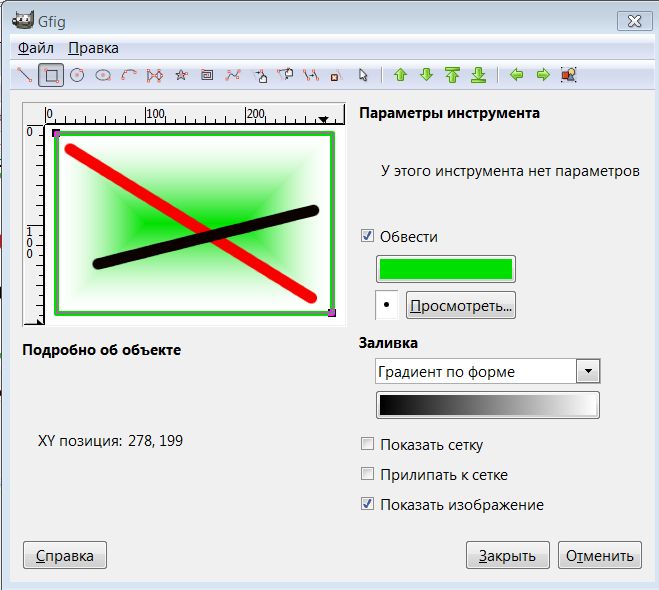The width and height of the screenshot is (659, 590).
Task: Click the Delete object tool
Action: (337, 75)
